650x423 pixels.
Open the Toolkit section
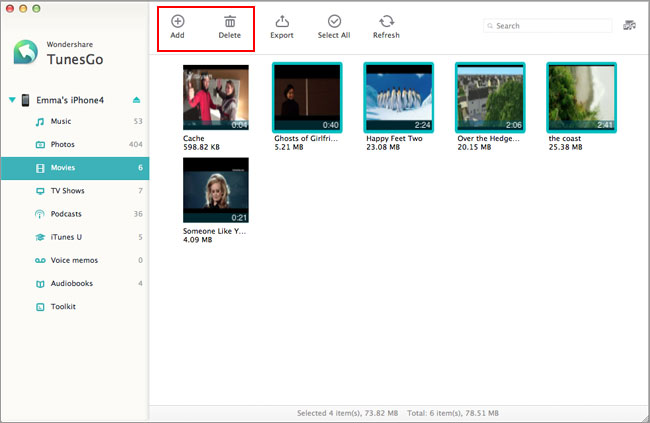click(75, 307)
